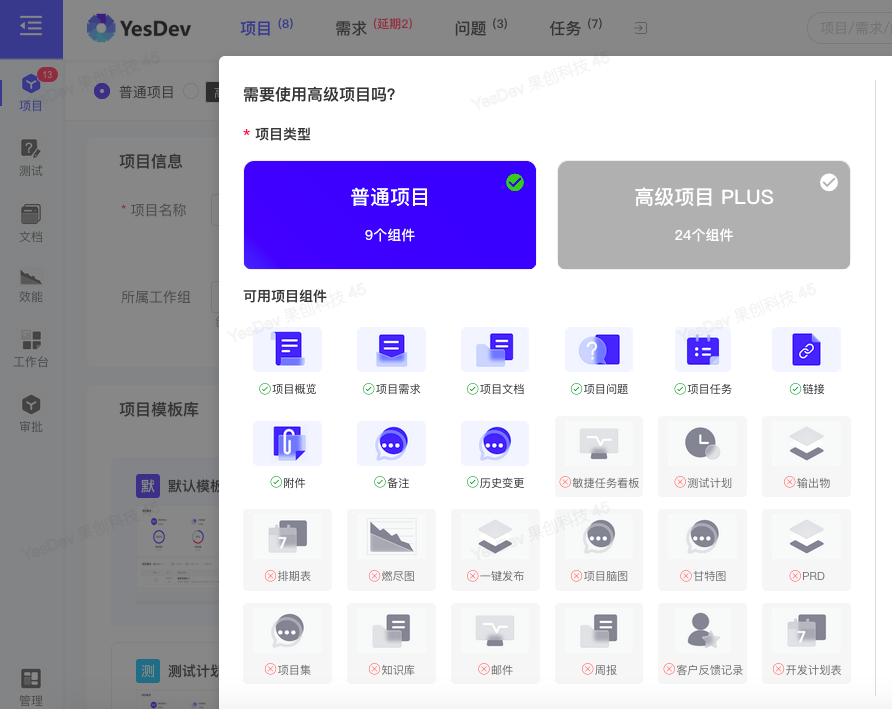Click the 项目/需求 search field
The height and width of the screenshot is (709, 892).
click(x=850, y=29)
